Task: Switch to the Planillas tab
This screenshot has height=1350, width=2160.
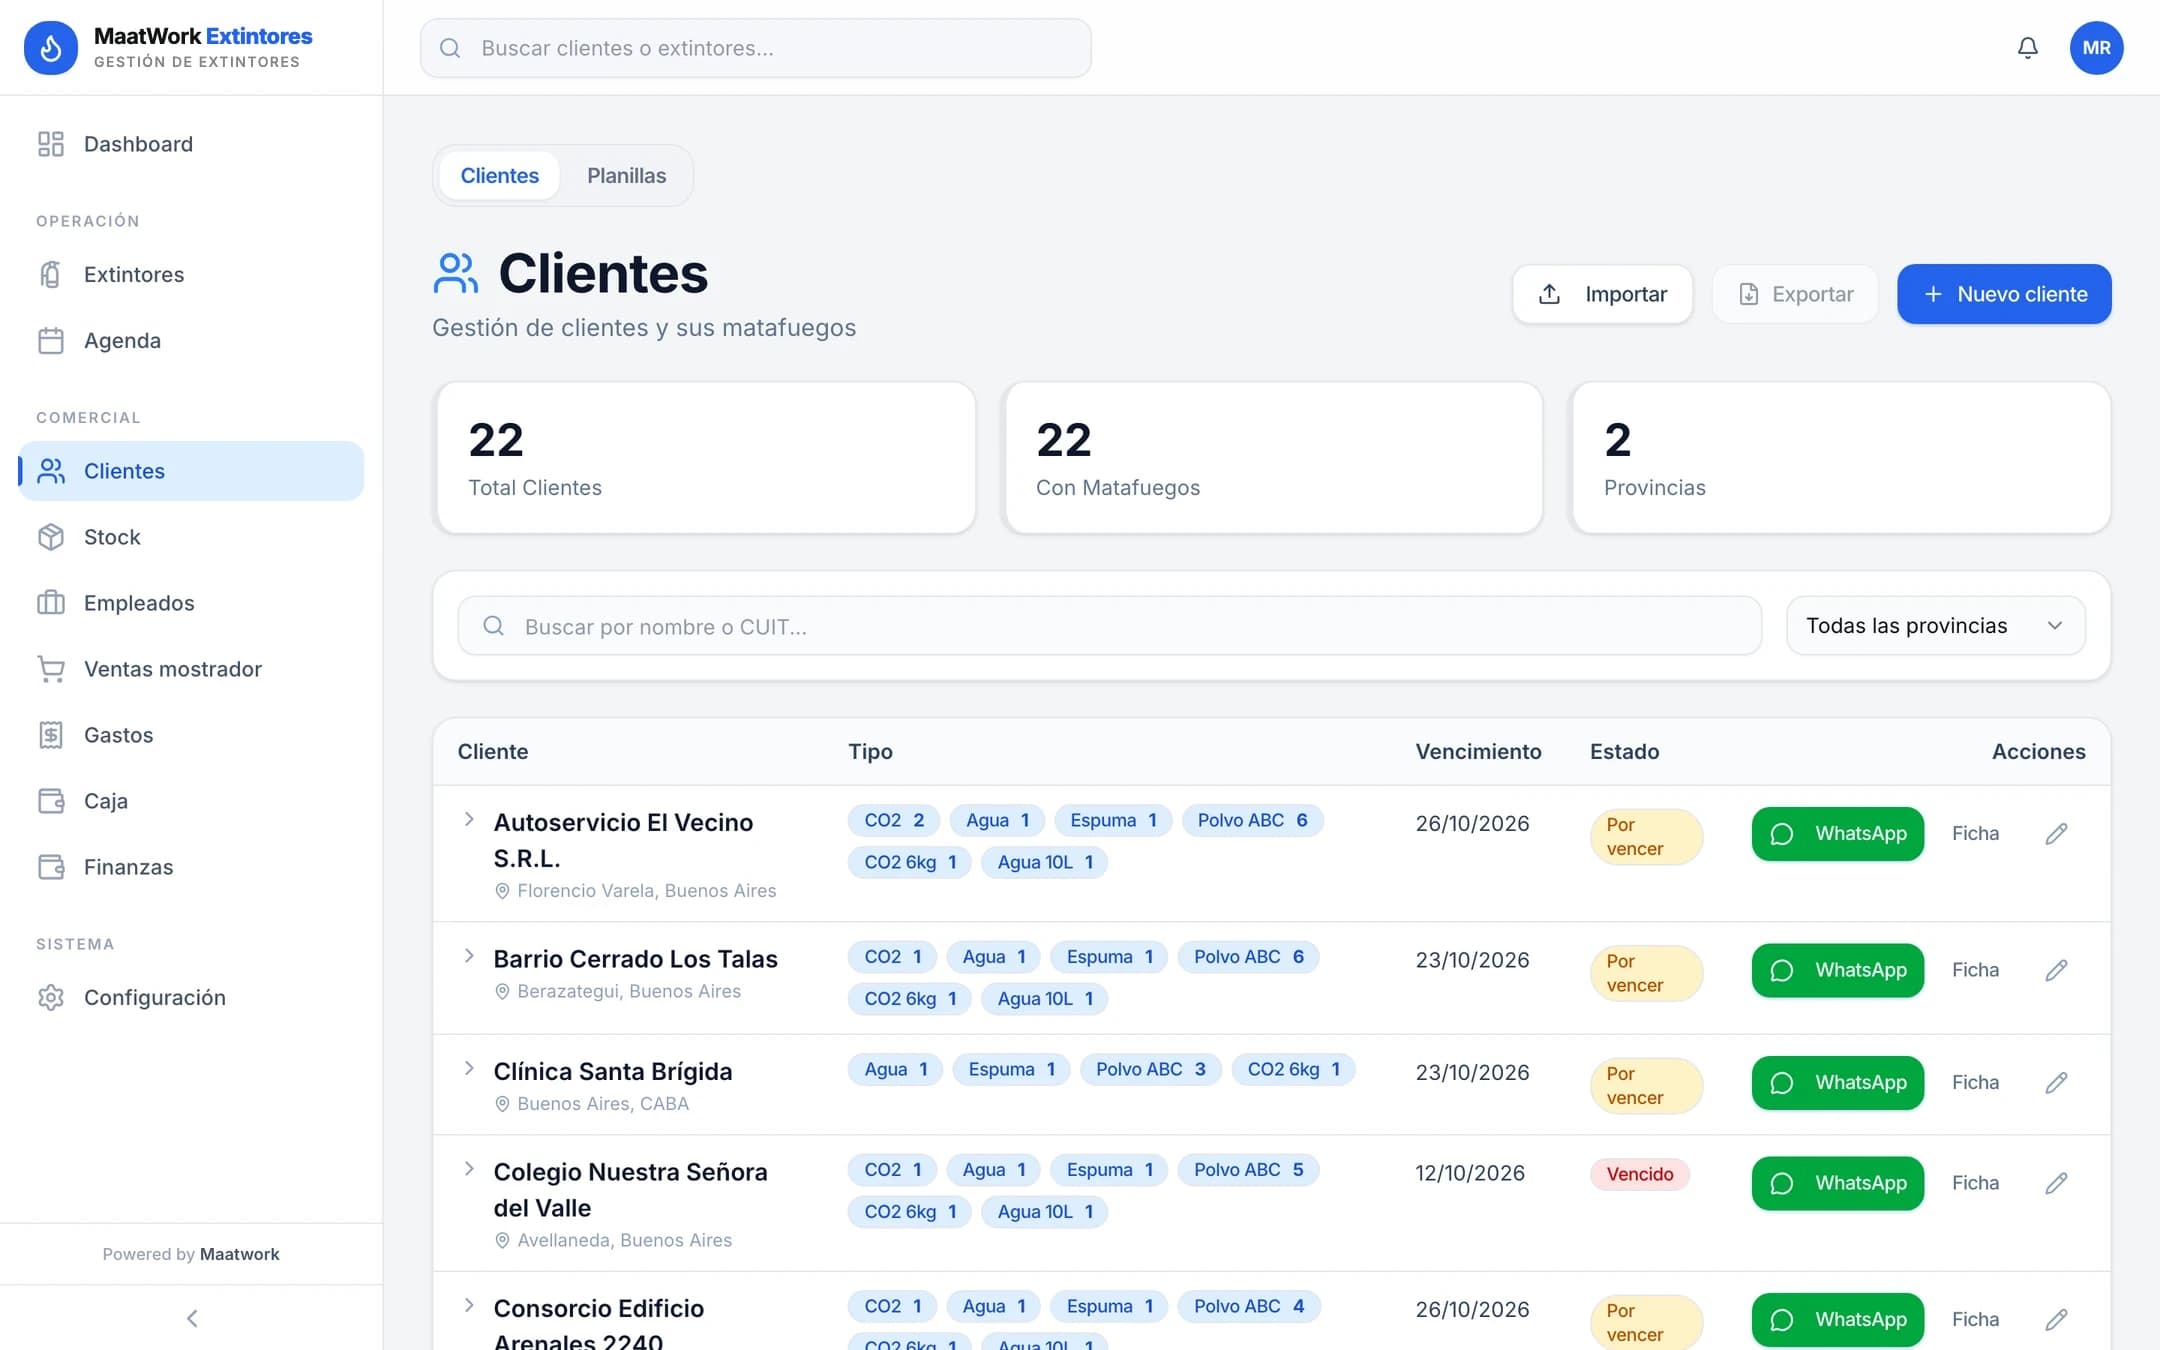Action: pyautogui.click(x=626, y=176)
